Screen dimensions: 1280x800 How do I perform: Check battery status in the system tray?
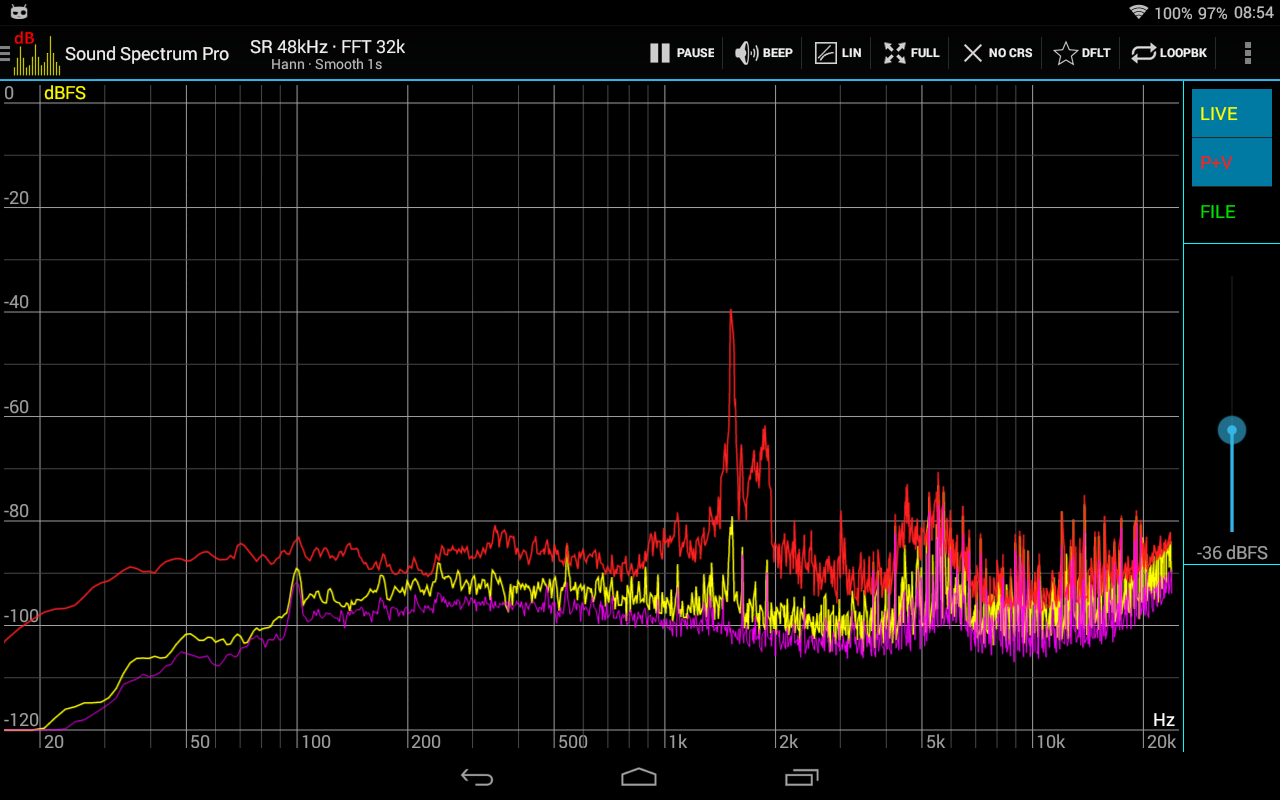click(1180, 14)
